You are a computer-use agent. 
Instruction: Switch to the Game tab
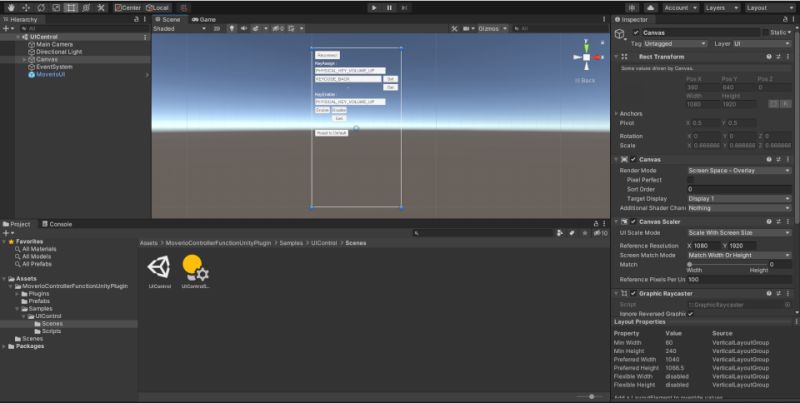pyautogui.click(x=204, y=19)
